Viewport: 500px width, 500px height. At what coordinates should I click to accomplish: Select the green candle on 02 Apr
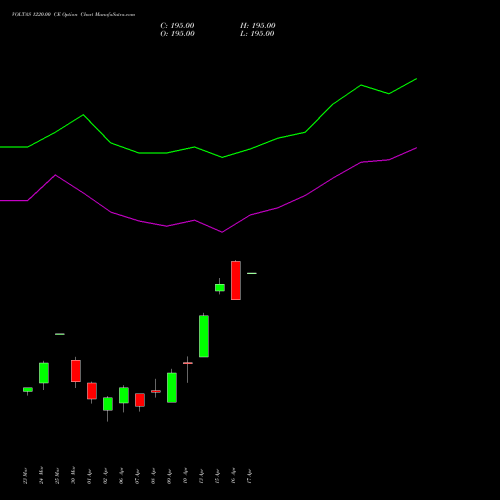[x=108, y=404]
